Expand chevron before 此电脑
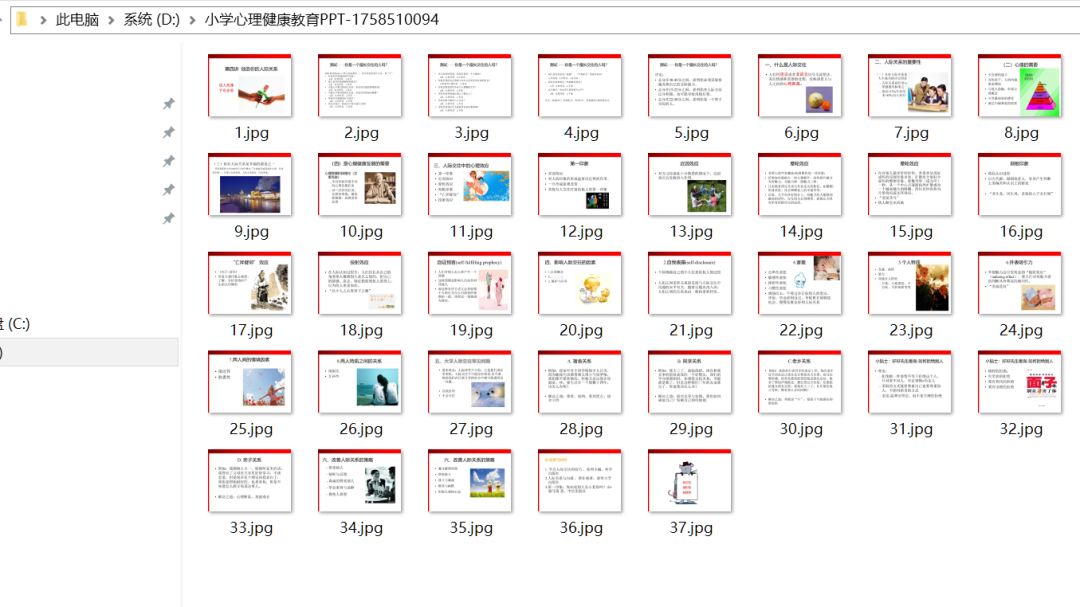1080x607 pixels. [43, 20]
